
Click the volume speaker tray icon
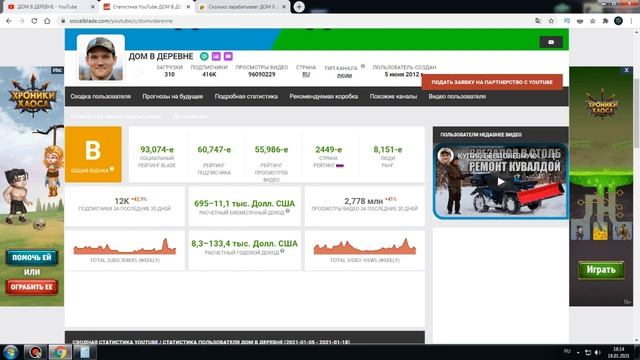[598, 352]
